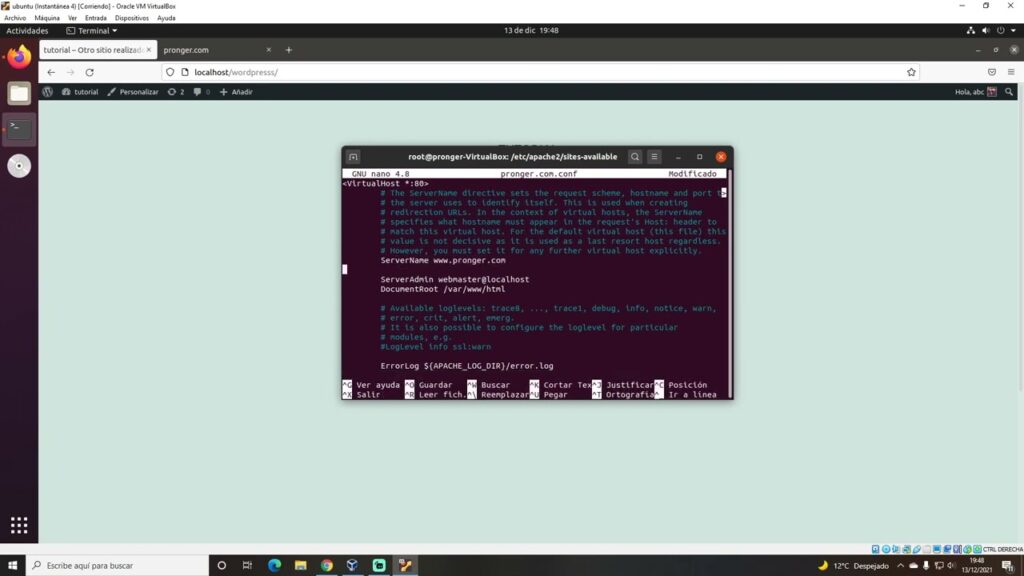Open the Firefox hamburger application menu
1024x576 pixels.
[x=1011, y=72]
